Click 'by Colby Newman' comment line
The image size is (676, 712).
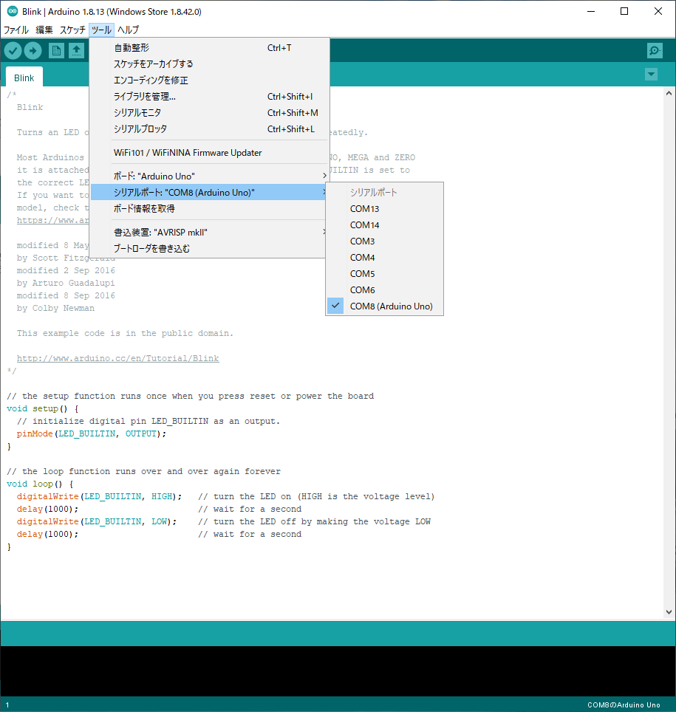[55, 308]
